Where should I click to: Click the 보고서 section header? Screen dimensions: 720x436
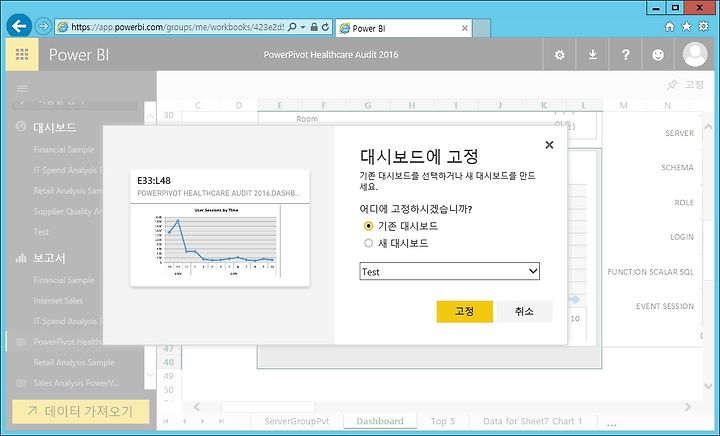49,258
